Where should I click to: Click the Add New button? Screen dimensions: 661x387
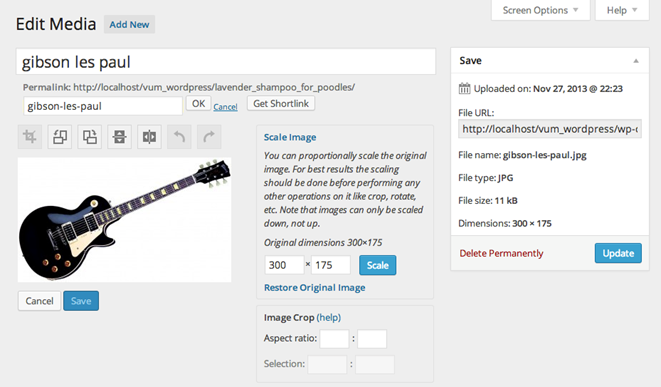click(129, 24)
